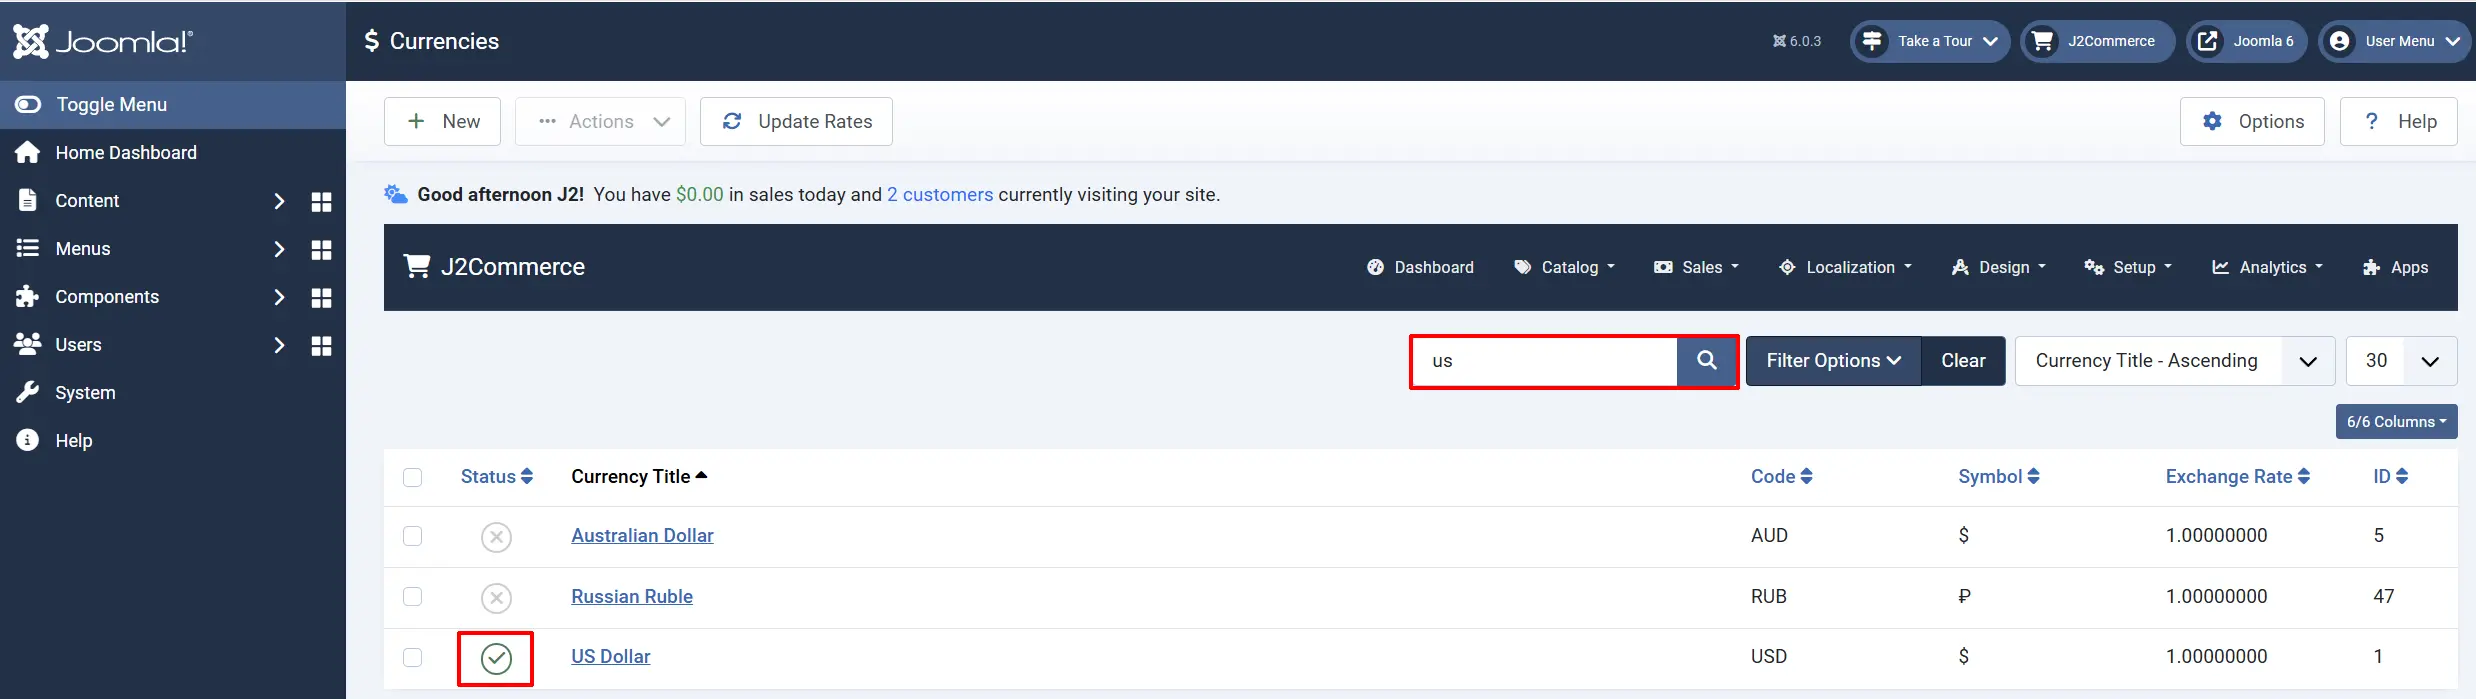The width and height of the screenshot is (2476, 699).
Task: Open the Catalog menu
Action: click(x=1565, y=267)
